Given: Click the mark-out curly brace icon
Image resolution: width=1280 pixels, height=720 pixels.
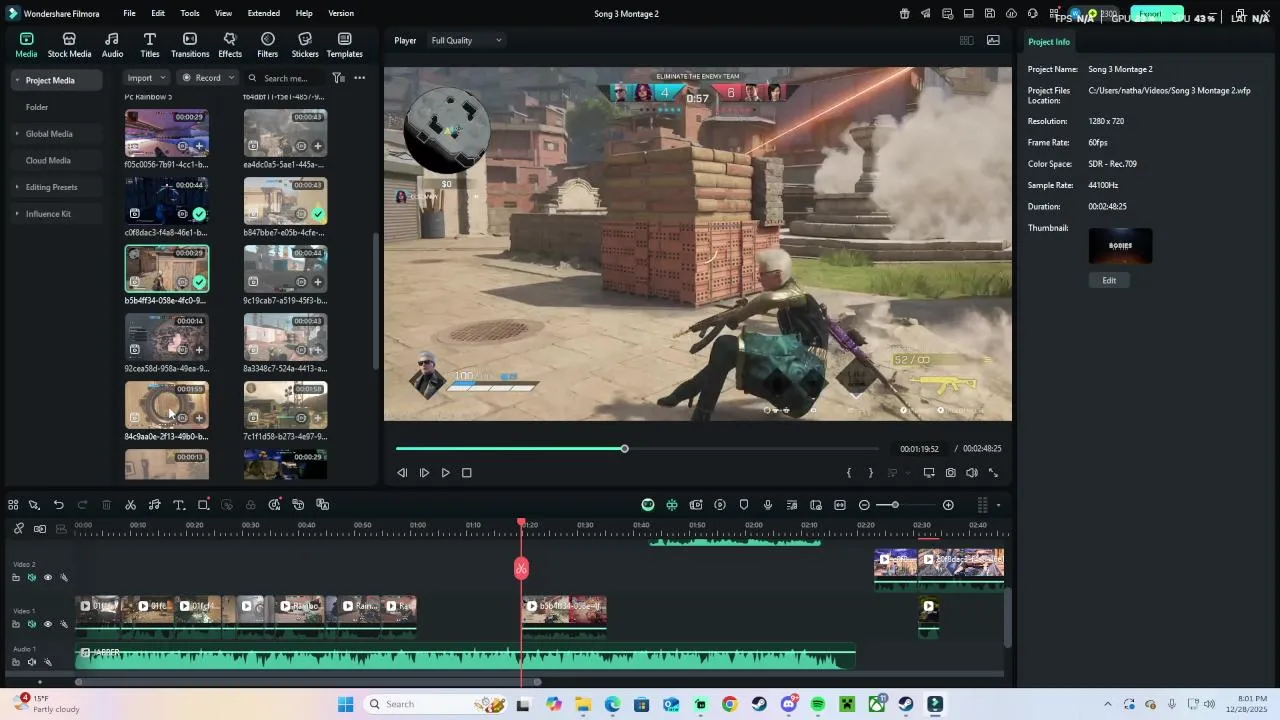Looking at the screenshot, I should (x=870, y=473).
